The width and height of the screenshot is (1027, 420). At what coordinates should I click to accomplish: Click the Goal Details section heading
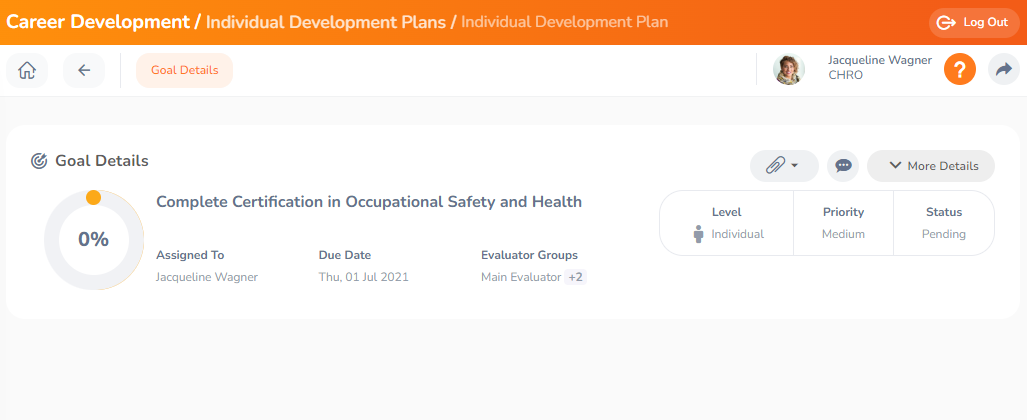click(102, 161)
